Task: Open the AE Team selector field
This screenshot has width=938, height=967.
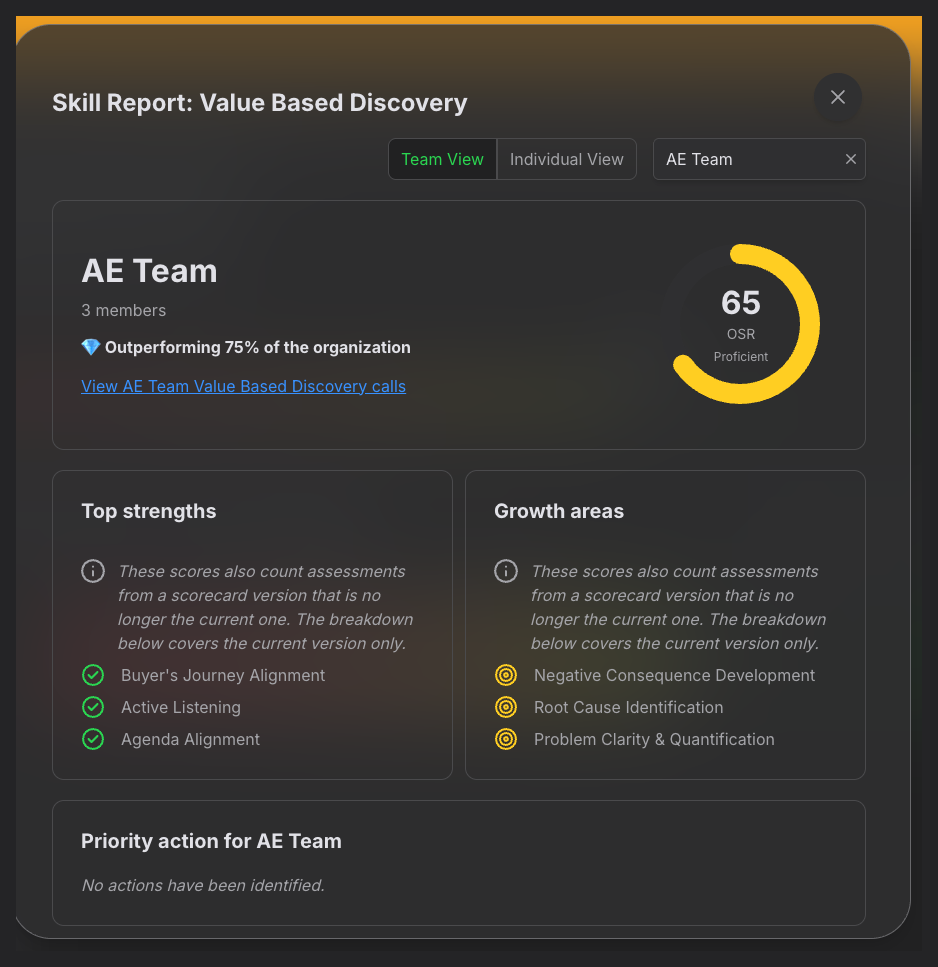Action: [x=759, y=159]
